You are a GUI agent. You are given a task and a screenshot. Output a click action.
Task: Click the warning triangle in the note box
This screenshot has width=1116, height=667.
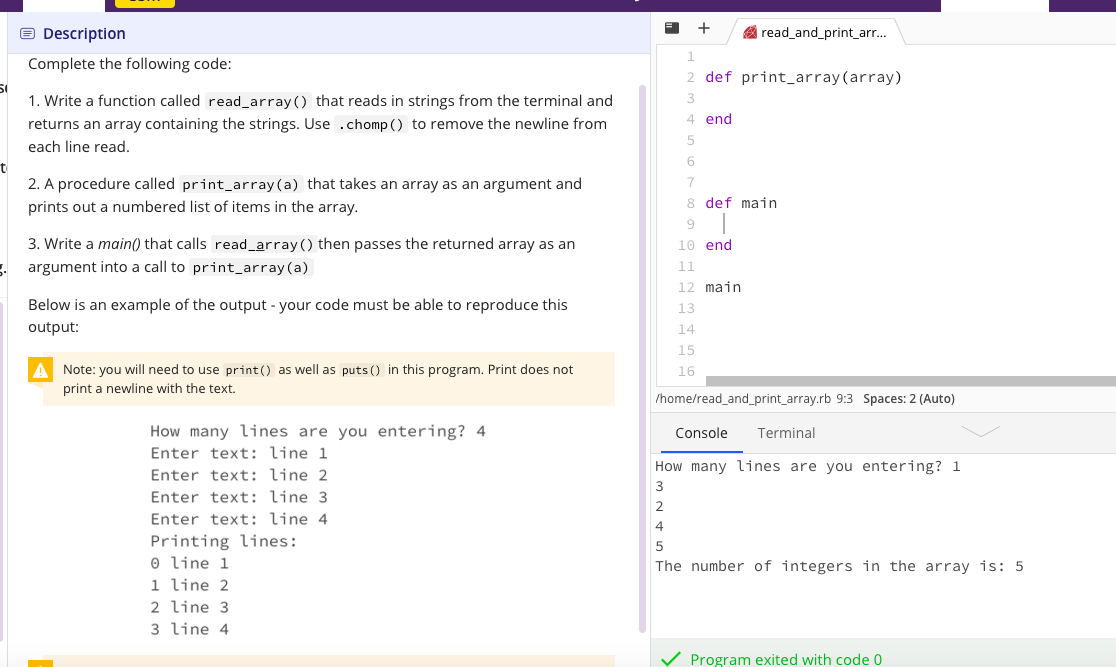(x=39, y=369)
